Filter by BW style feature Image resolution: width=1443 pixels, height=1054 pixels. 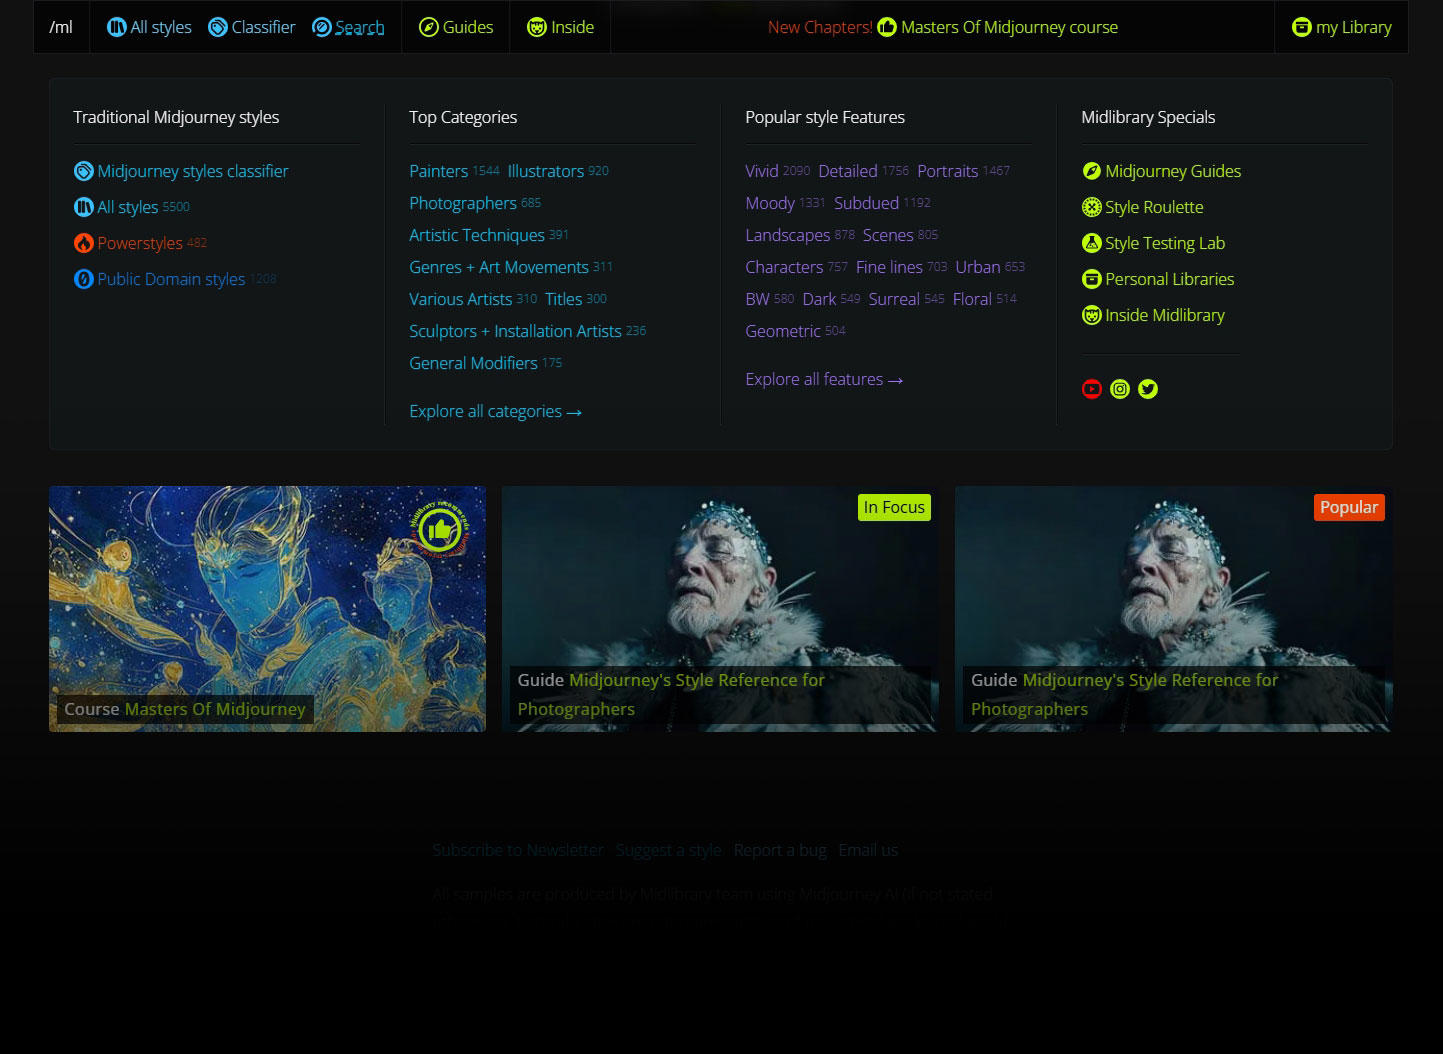pyautogui.click(x=758, y=299)
